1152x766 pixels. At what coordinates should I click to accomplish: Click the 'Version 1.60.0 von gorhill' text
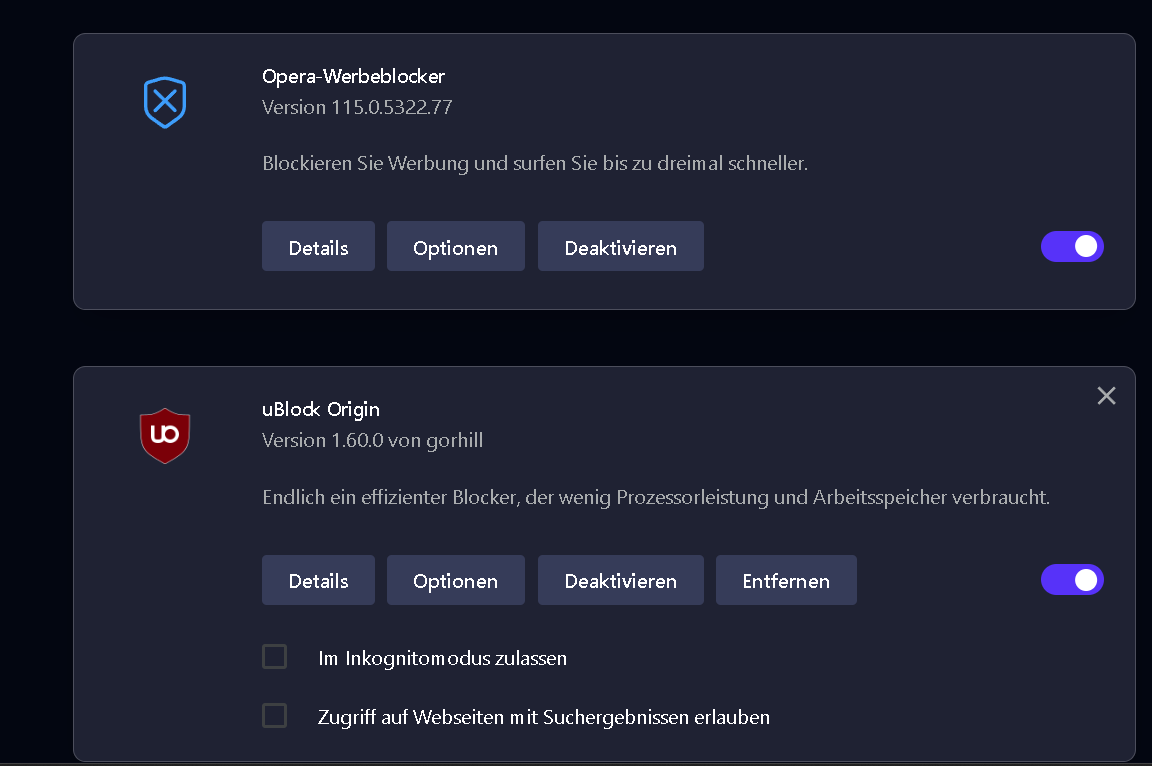coord(372,440)
